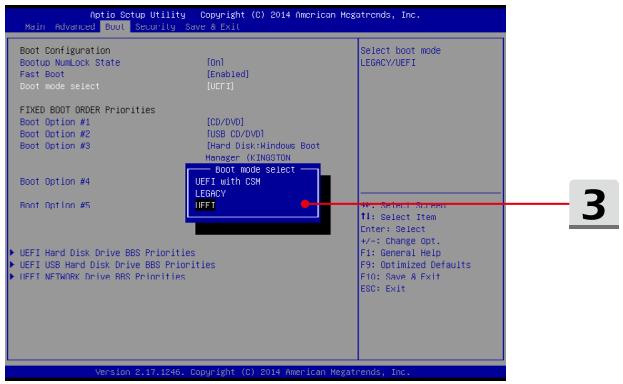Click the Boot mode select popup title
This screenshot has width=623, height=384.
[255, 170]
